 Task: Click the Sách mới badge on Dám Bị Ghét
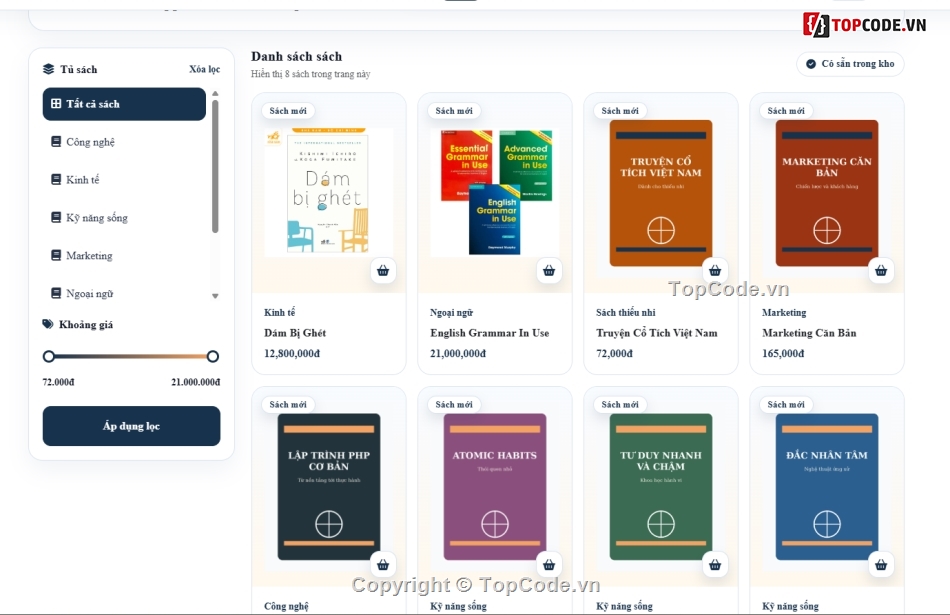288,111
